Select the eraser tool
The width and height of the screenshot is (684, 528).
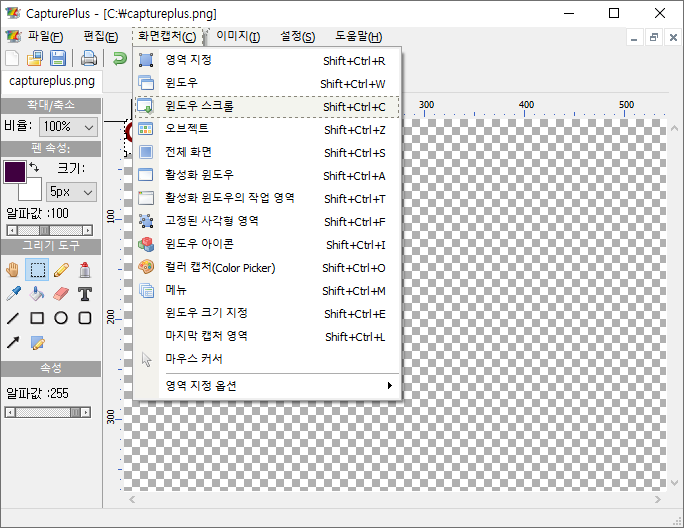61,294
